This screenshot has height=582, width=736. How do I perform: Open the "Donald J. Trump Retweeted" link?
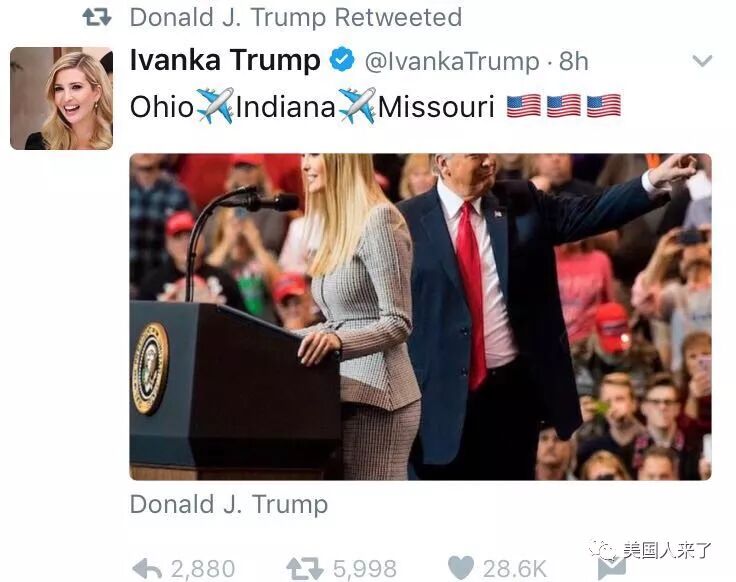(x=296, y=18)
